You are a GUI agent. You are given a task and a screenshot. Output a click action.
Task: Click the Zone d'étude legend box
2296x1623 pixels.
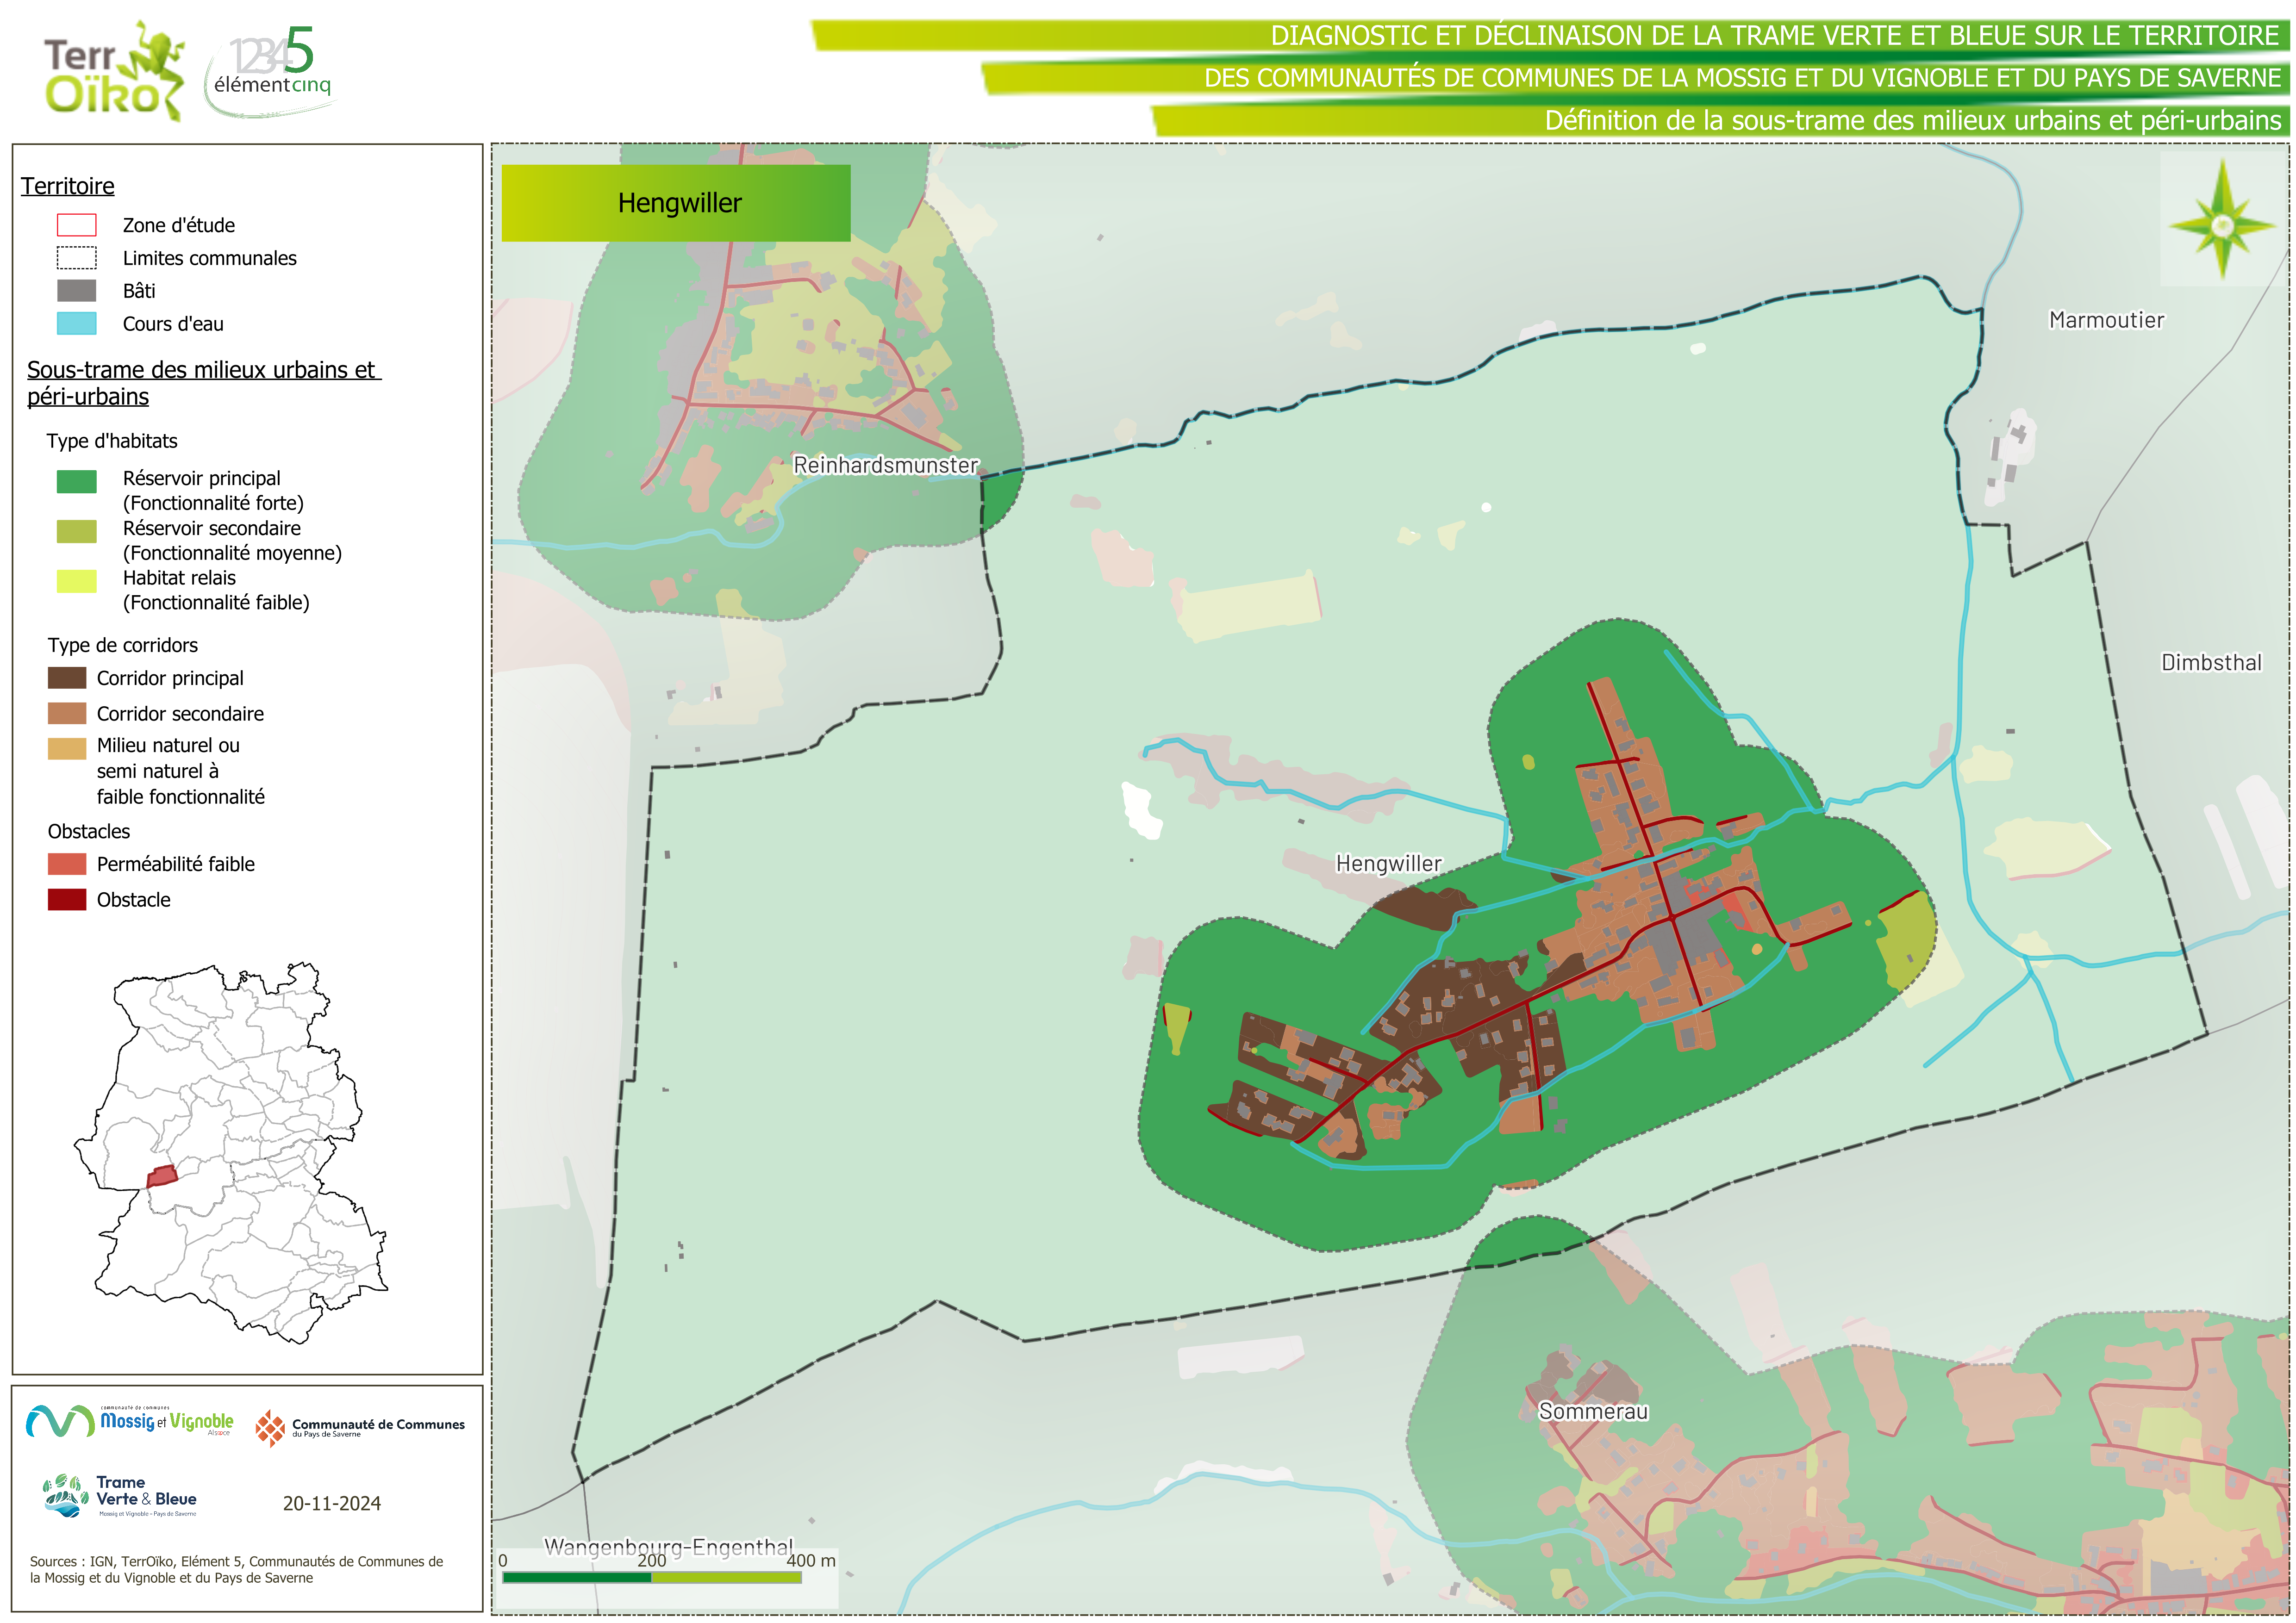coord(77,225)
